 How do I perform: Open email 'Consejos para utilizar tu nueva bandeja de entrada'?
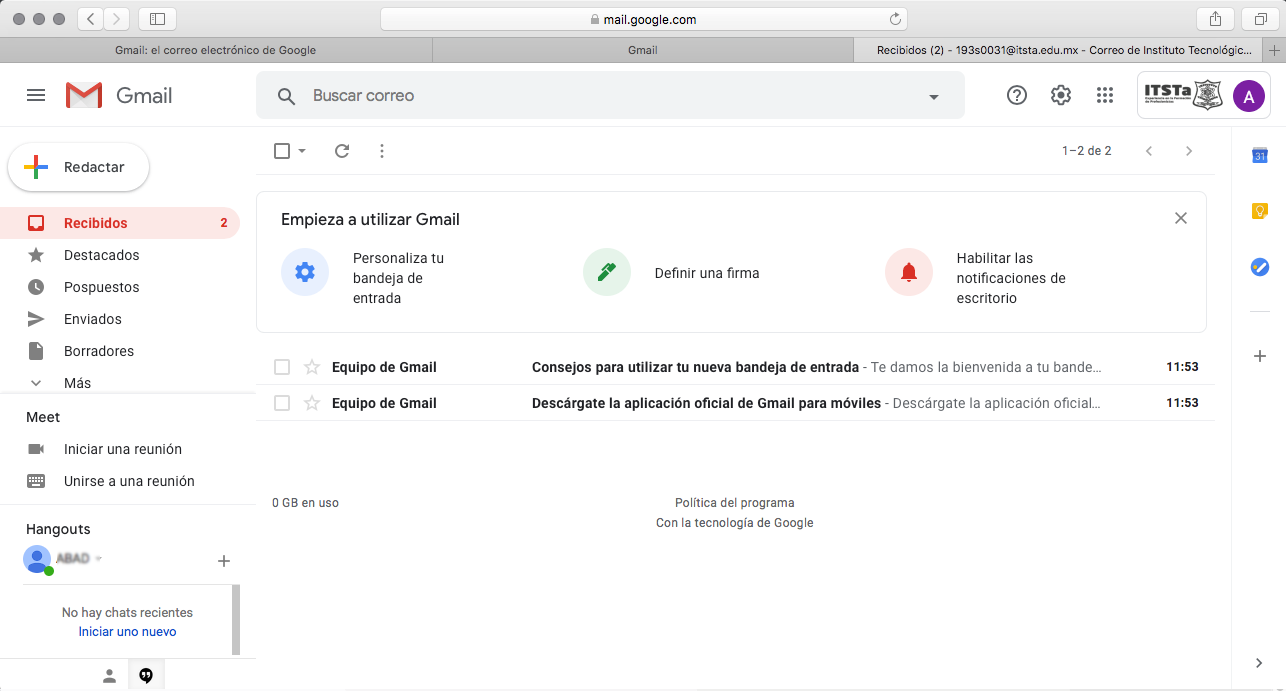click(x=736, y=367)
